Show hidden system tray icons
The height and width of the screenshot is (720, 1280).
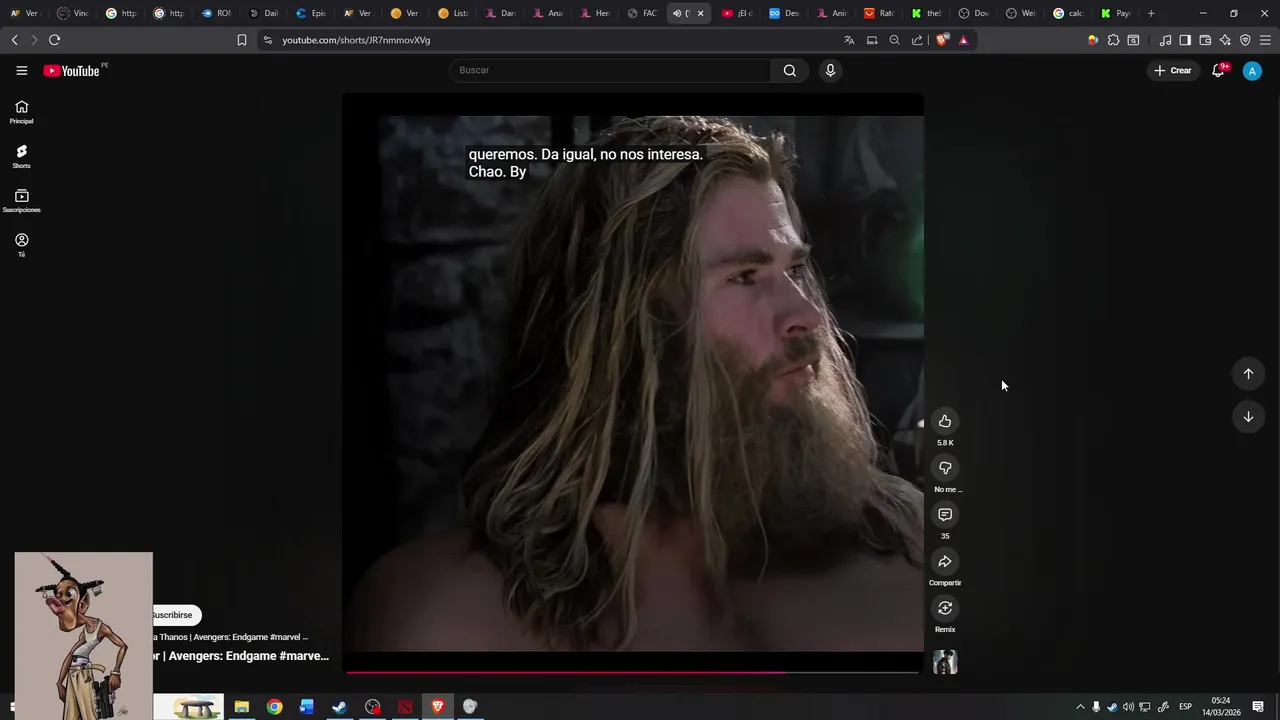(x=1080, y=707)
